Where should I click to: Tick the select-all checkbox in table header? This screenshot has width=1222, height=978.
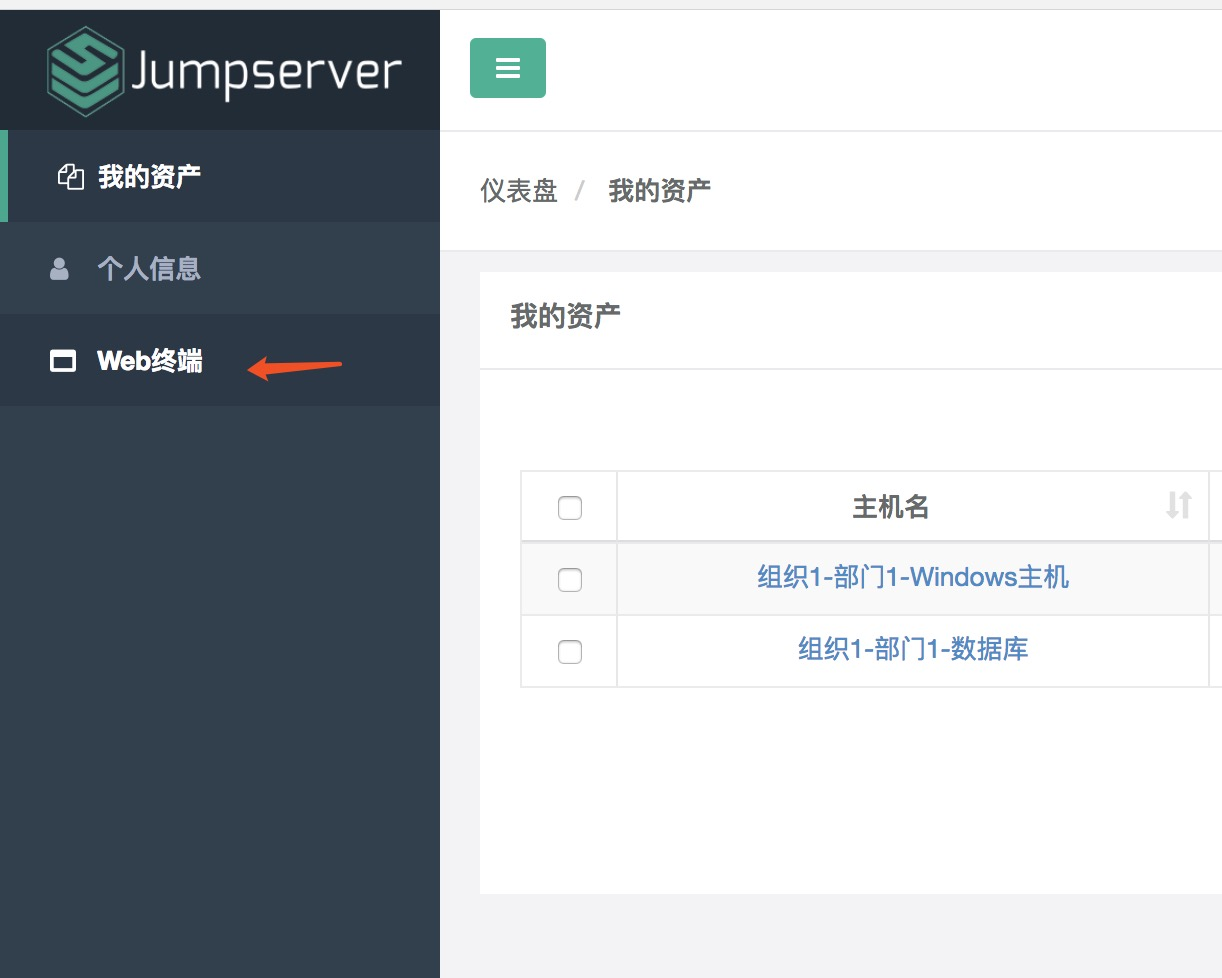point(569,508)
